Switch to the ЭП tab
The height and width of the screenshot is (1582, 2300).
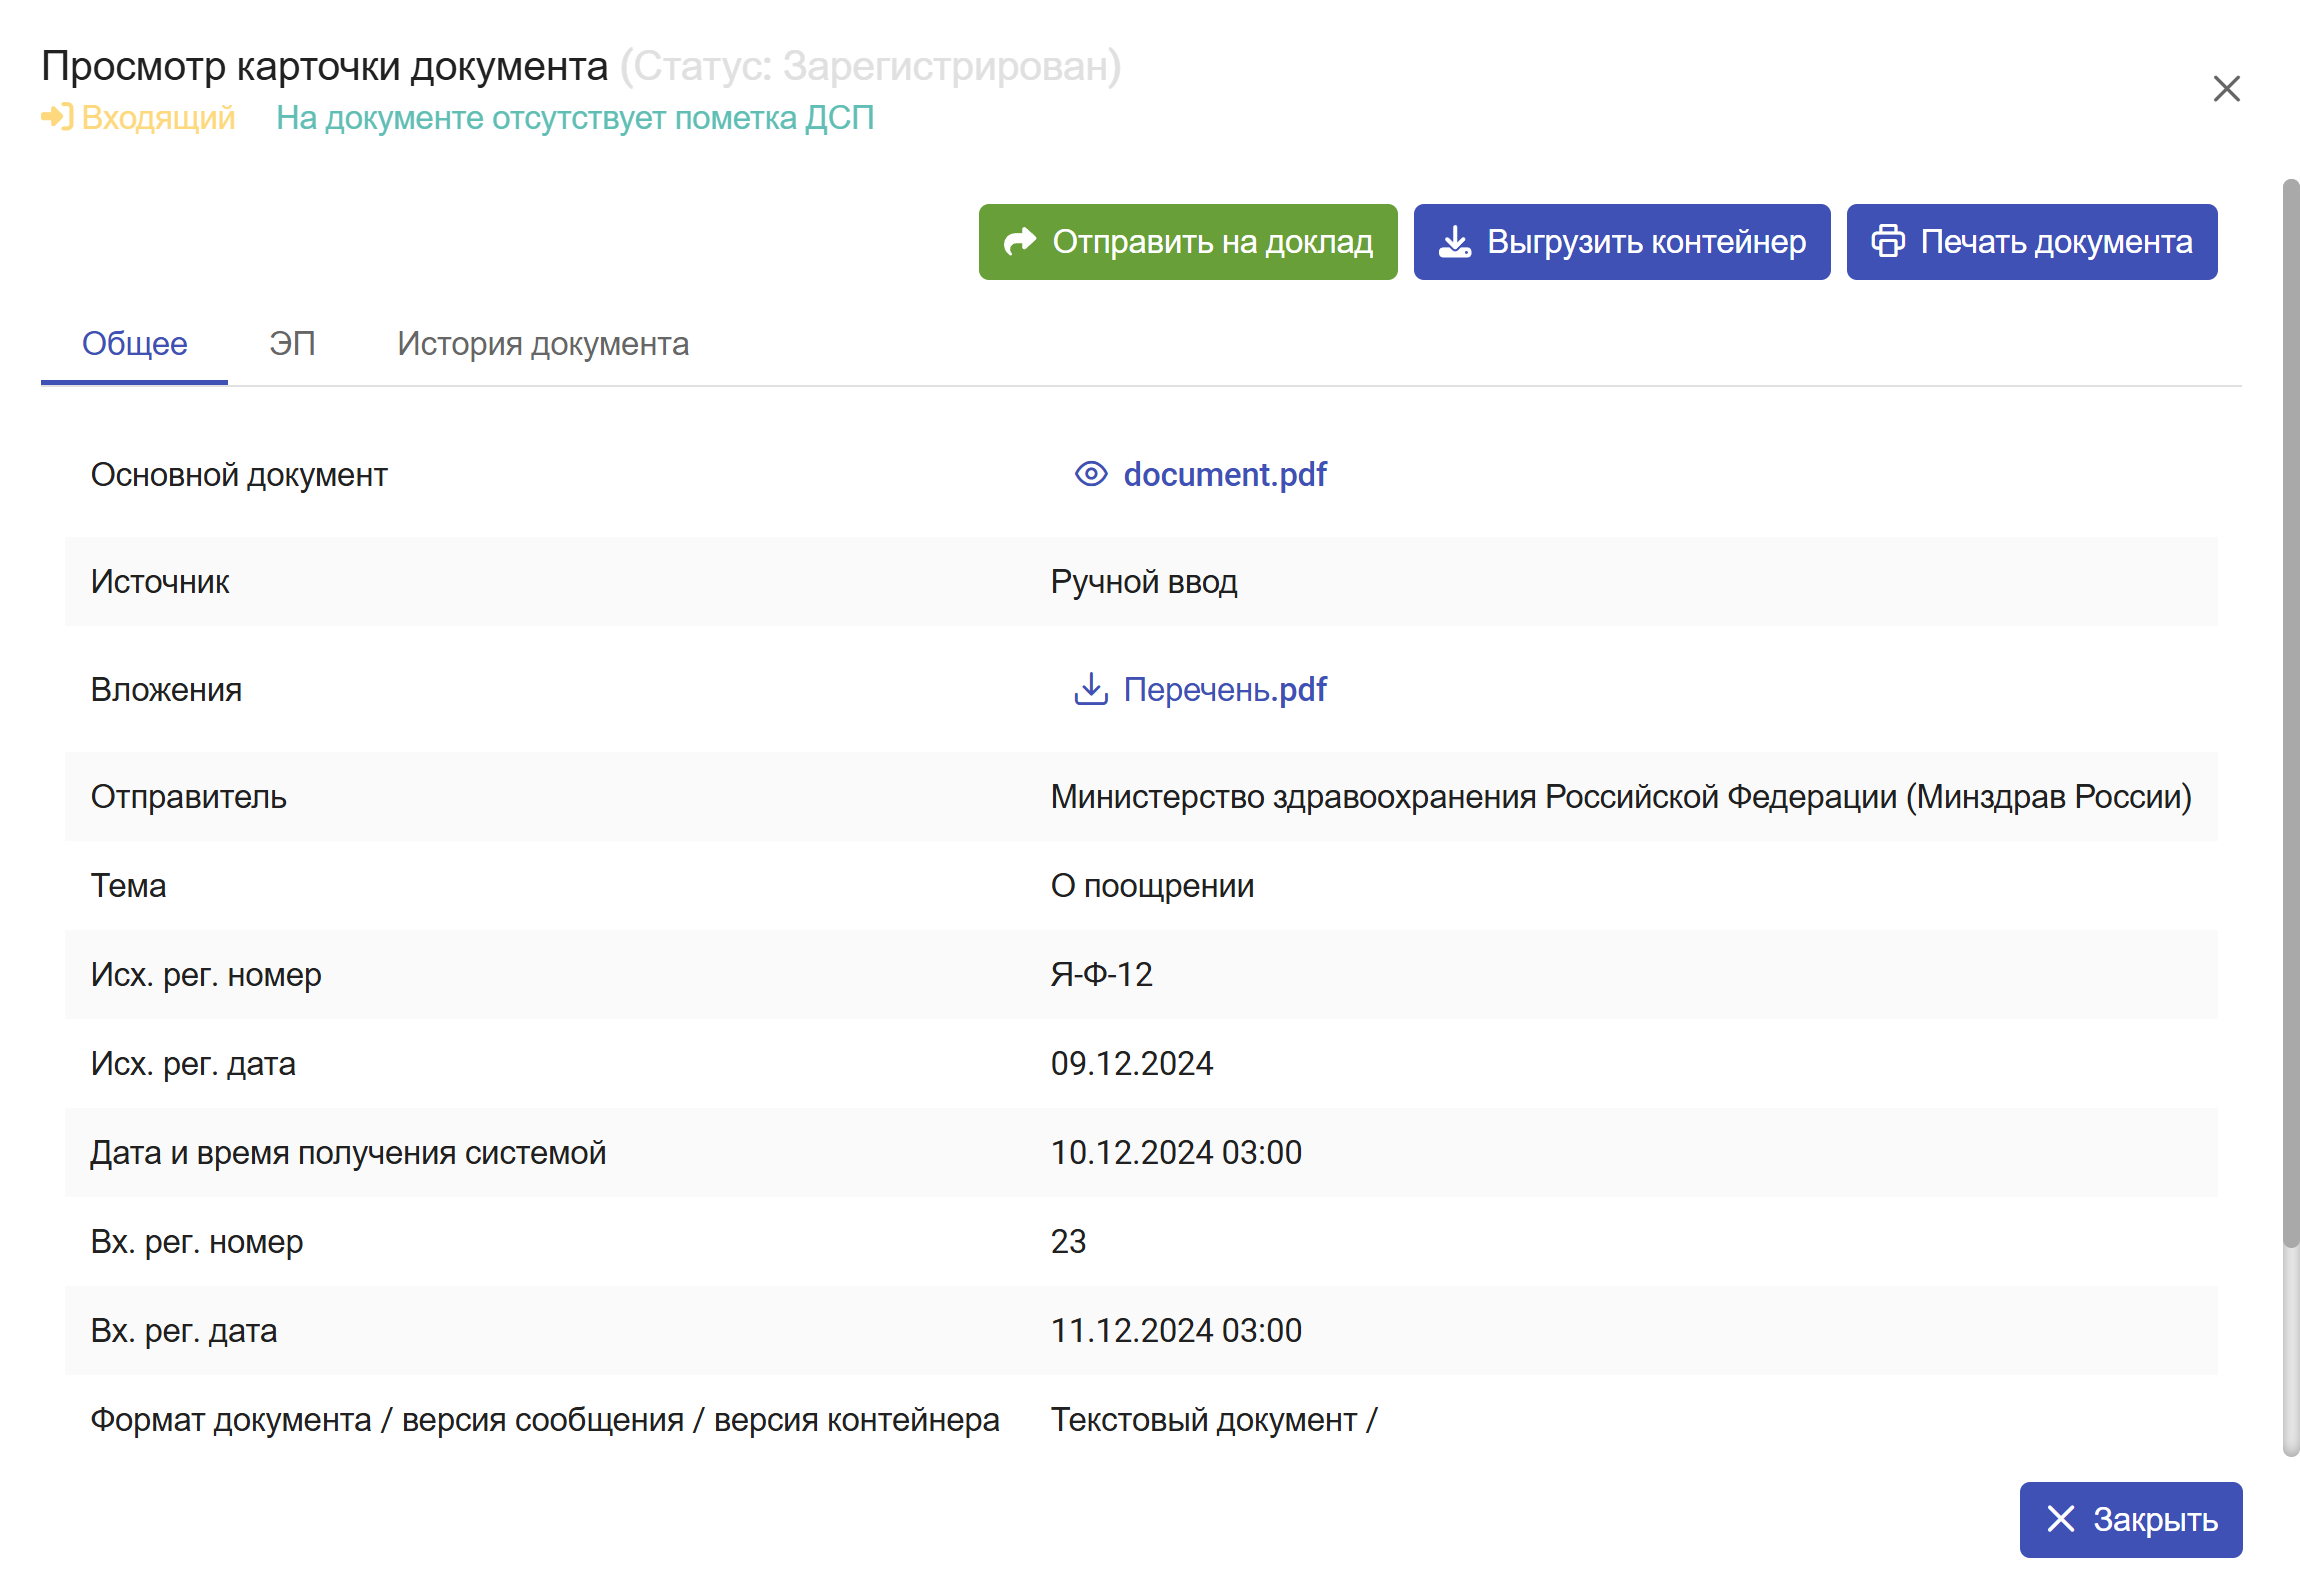pos(292,344)
